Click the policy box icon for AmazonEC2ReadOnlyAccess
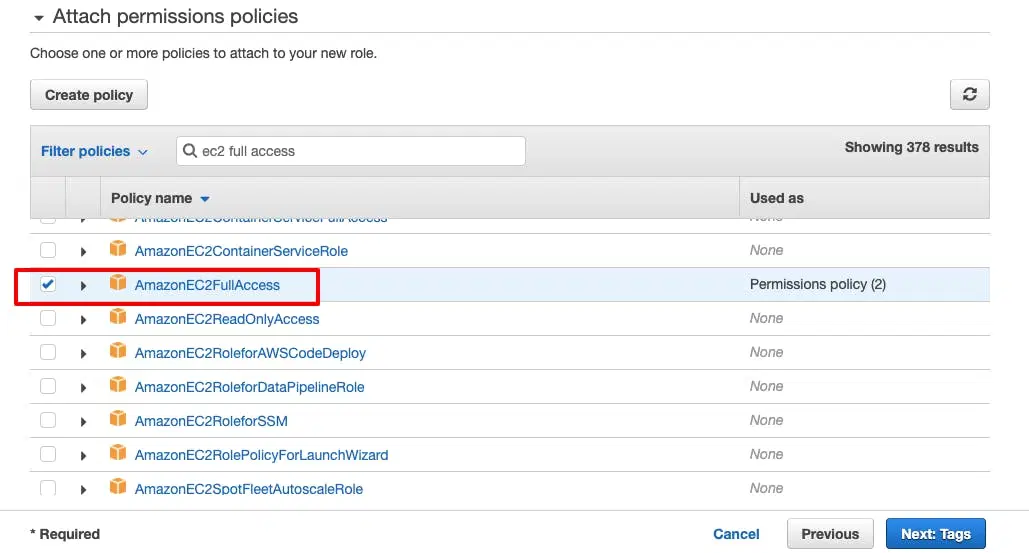 (118, 317)
